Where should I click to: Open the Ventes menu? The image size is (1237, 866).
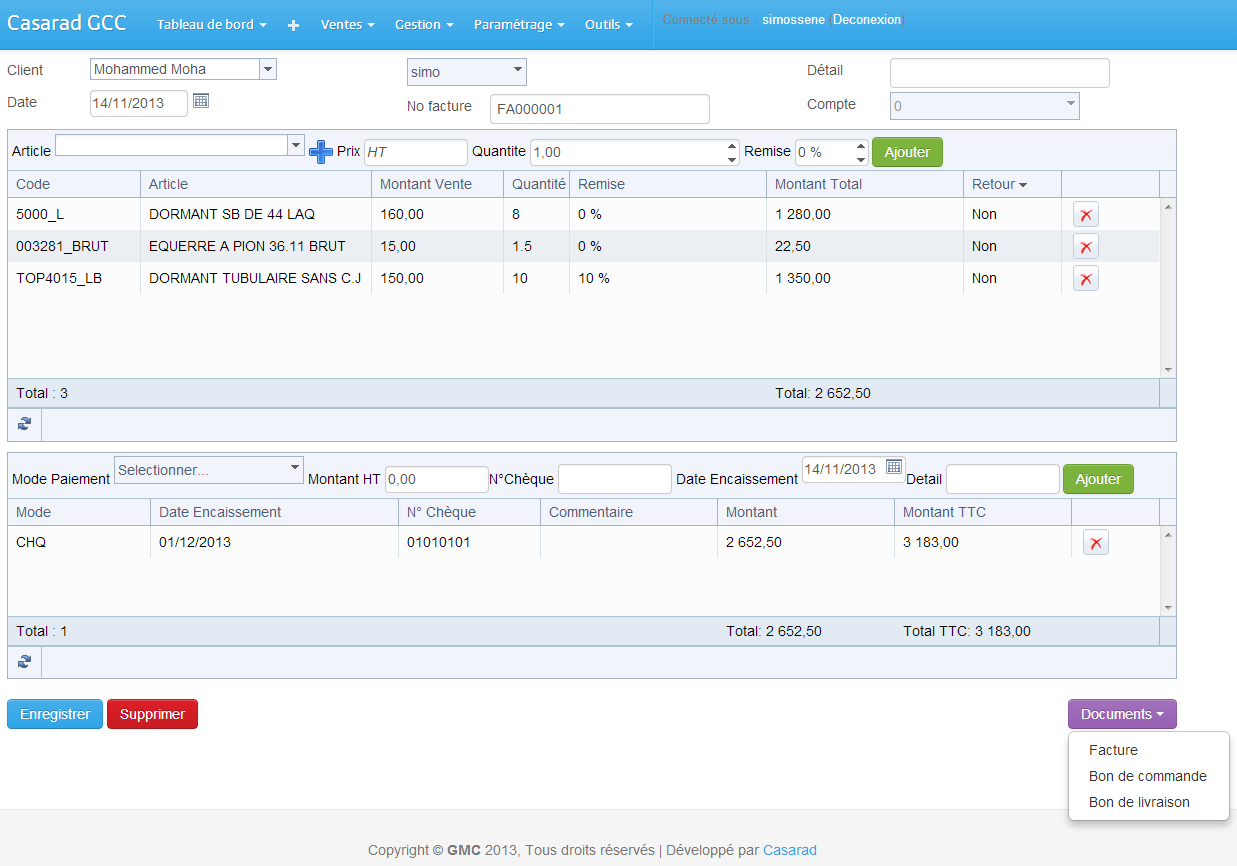348,25
